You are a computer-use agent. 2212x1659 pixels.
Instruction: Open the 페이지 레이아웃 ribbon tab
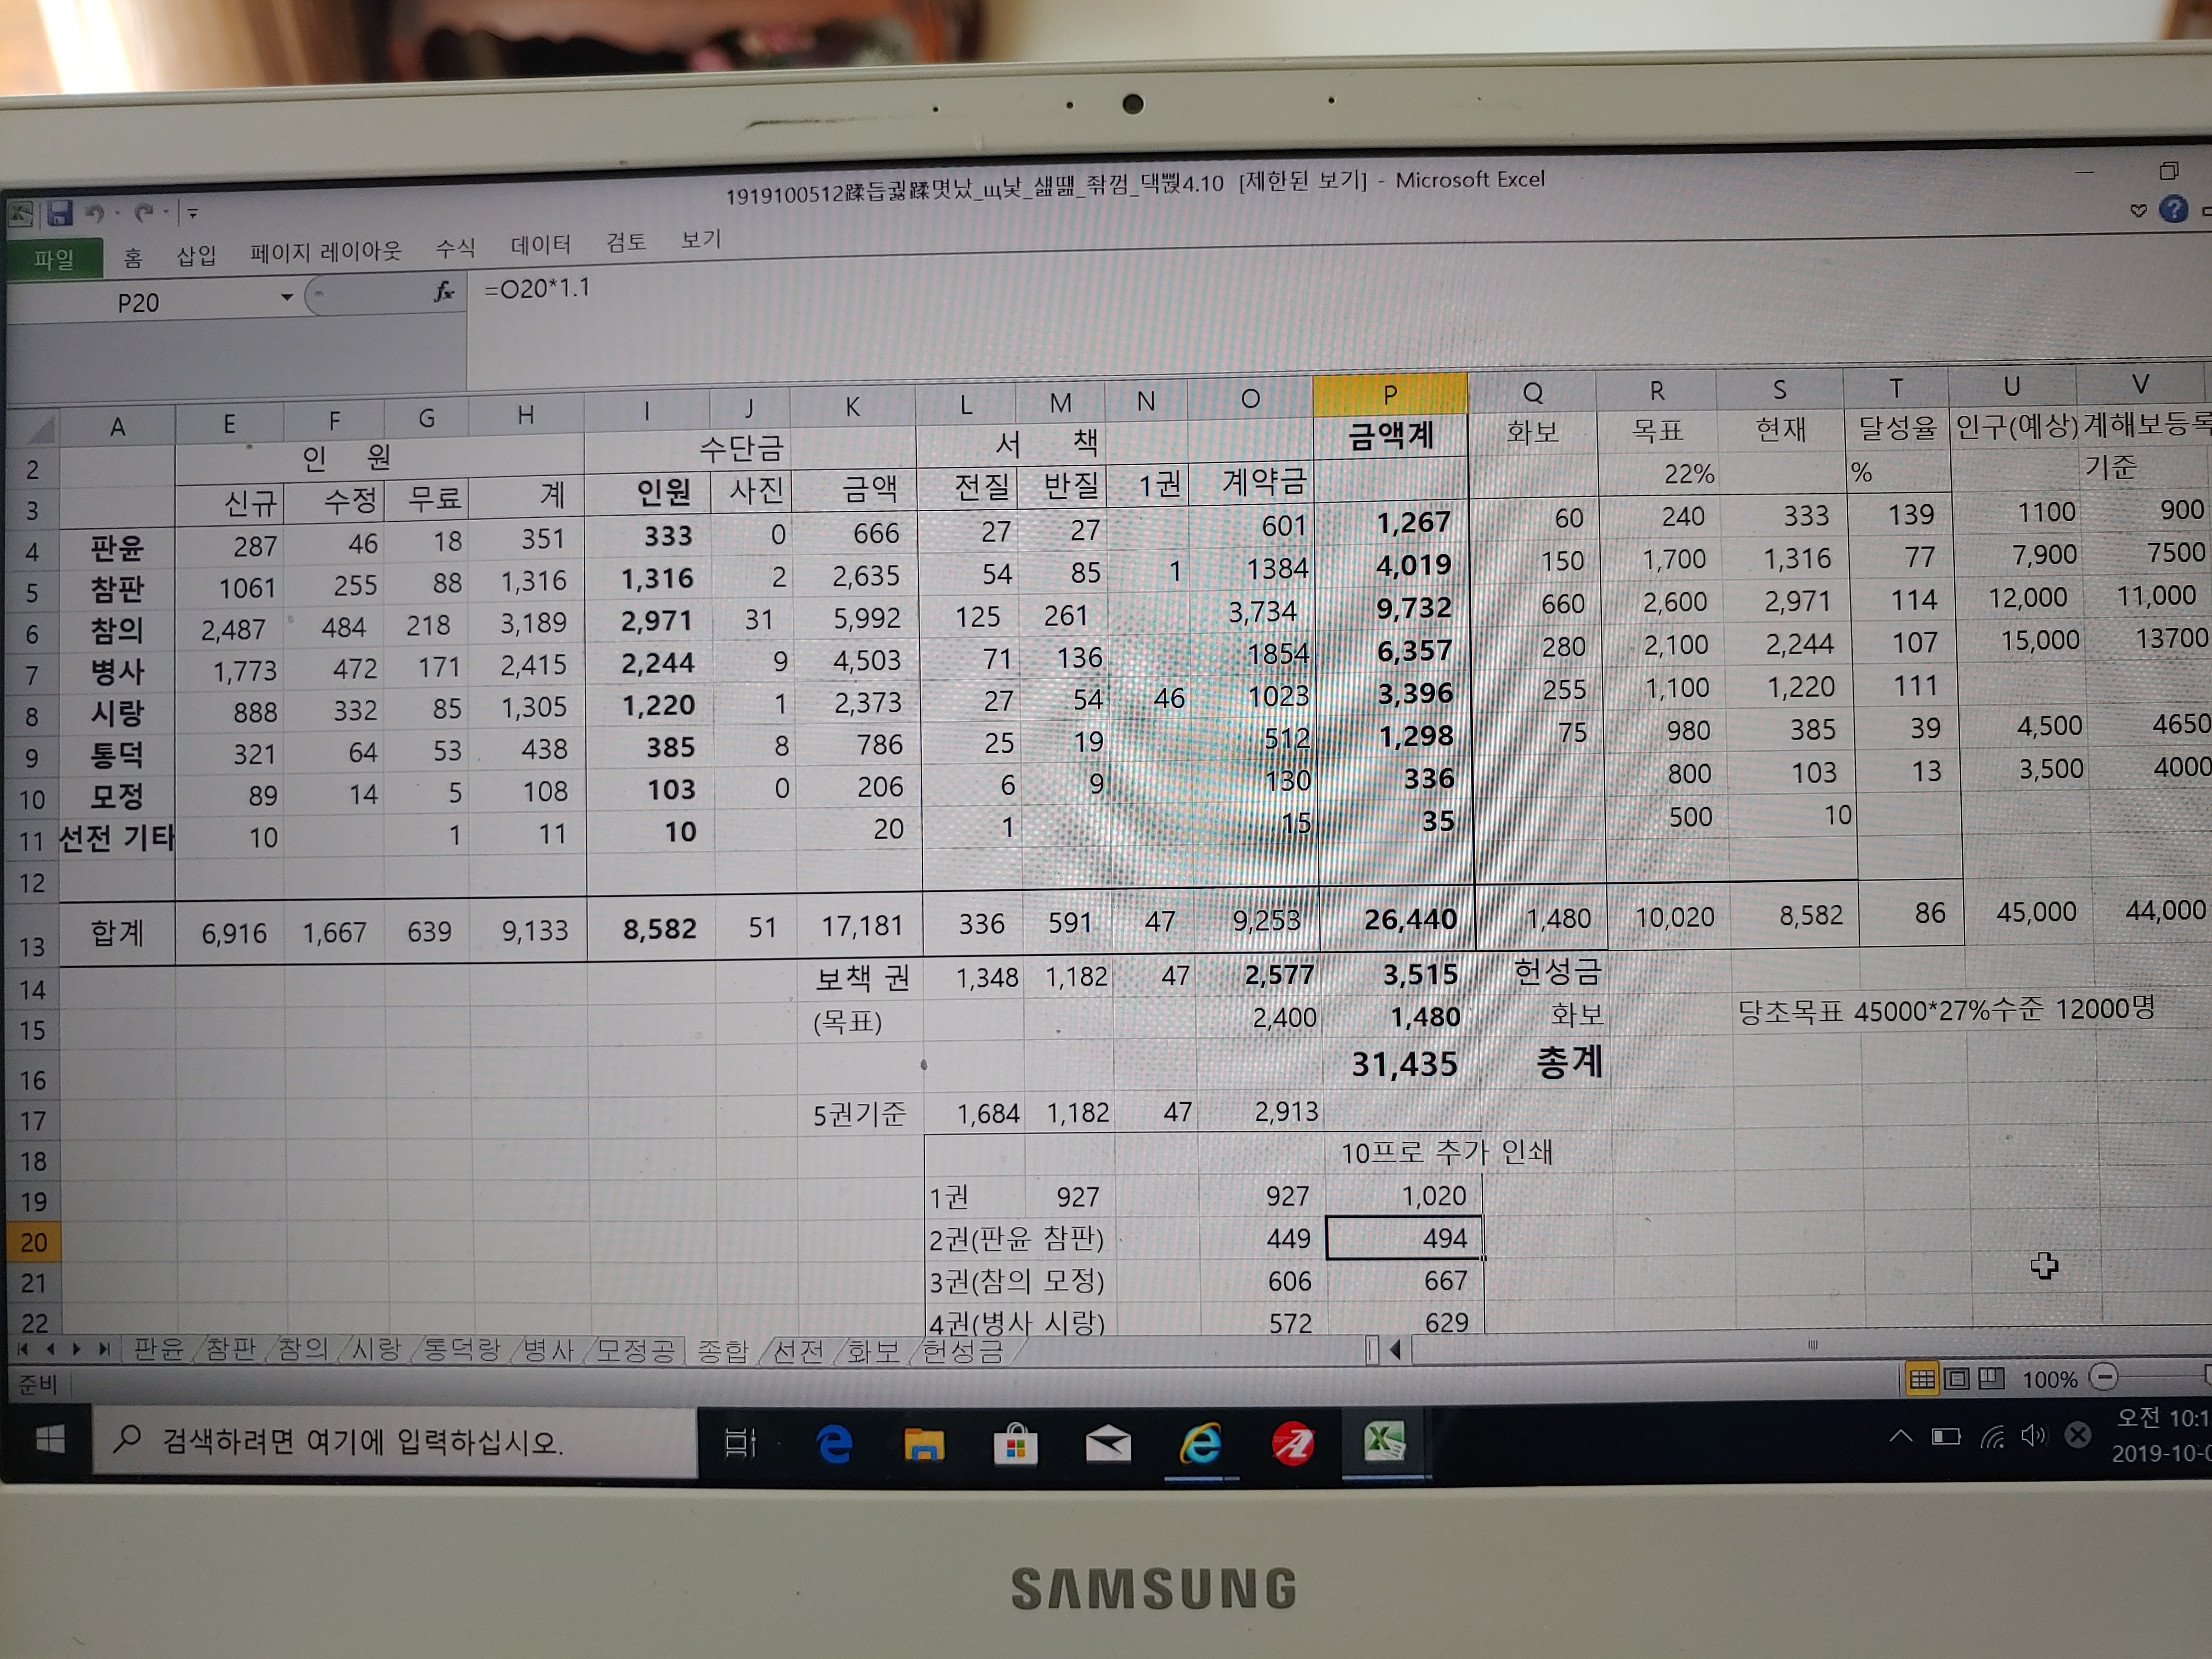click(x=325, y=251)
